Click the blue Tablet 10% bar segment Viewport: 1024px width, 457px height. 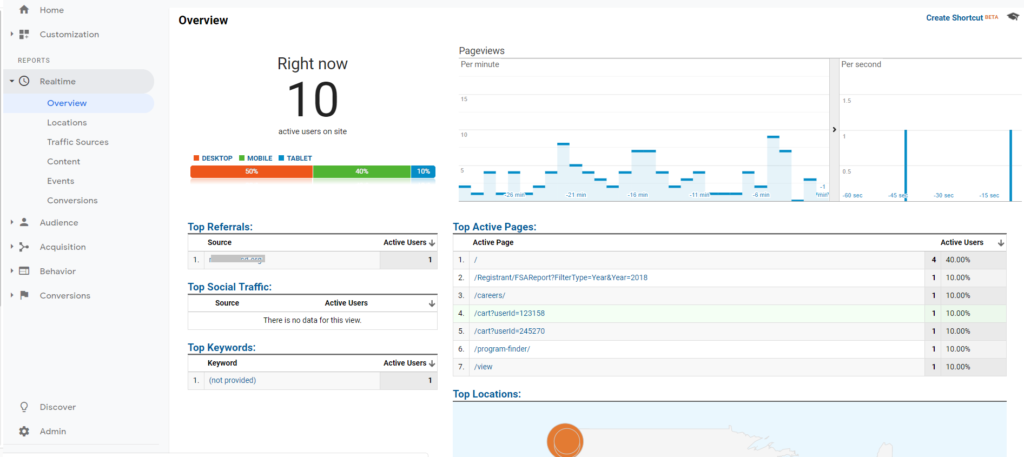coord(423,172)
